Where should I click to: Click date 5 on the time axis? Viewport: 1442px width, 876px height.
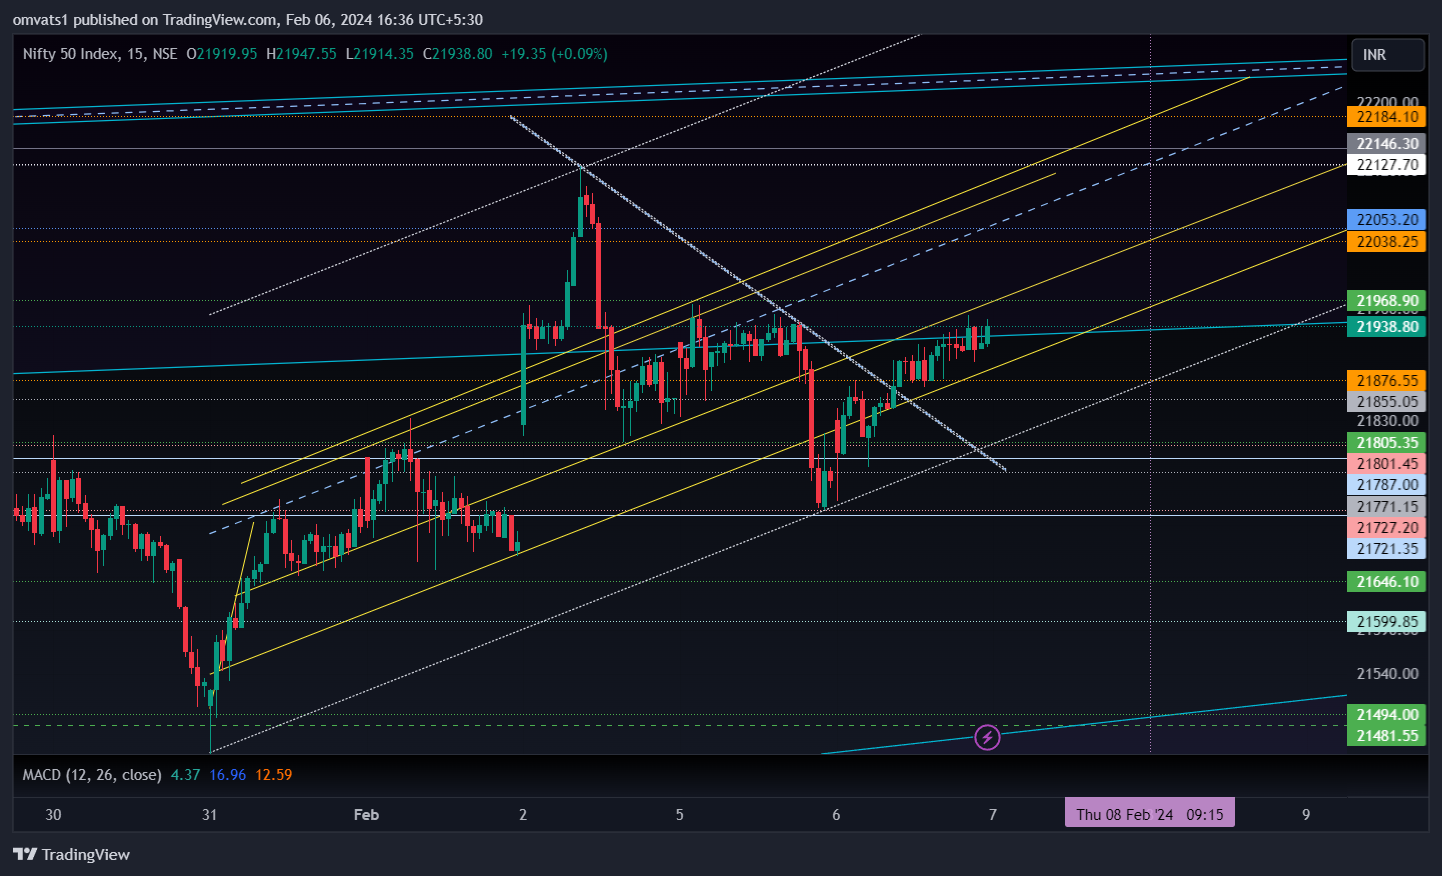click(x=680, y=815)
